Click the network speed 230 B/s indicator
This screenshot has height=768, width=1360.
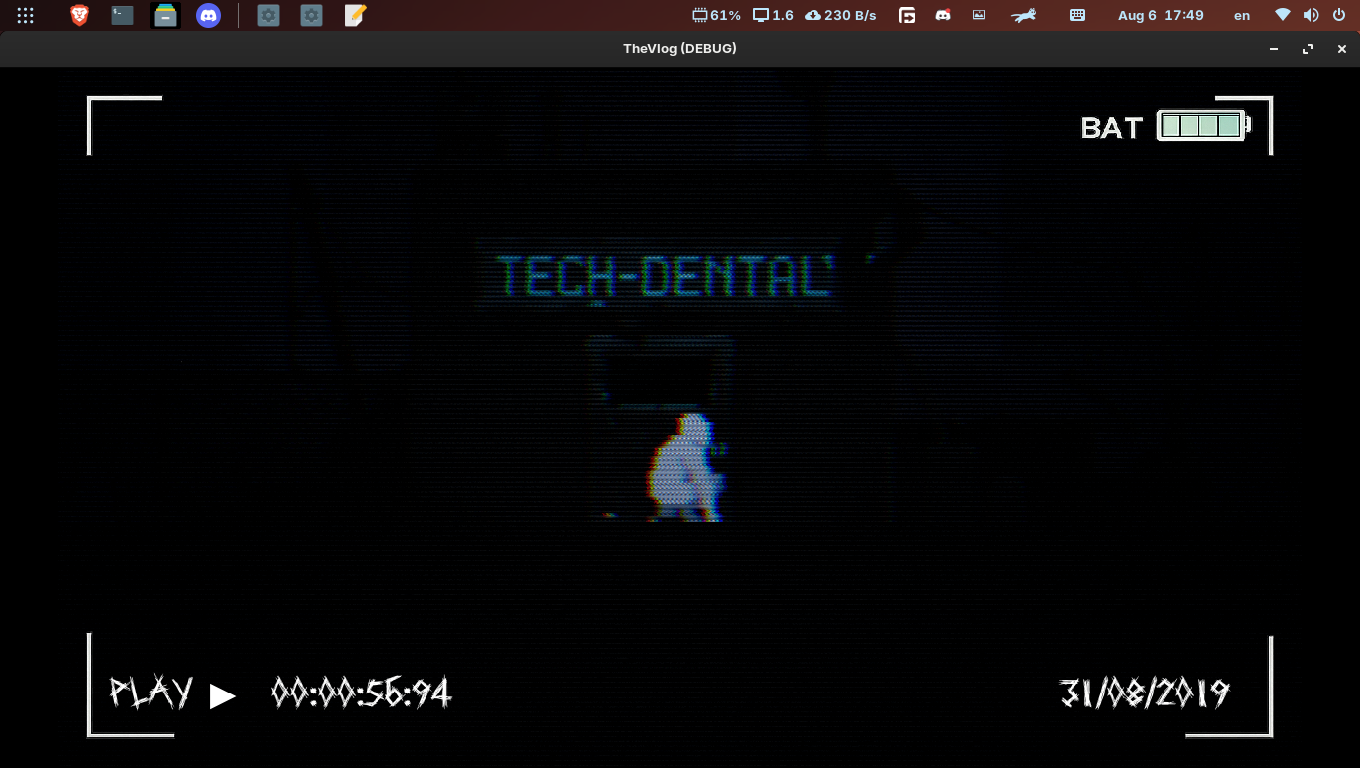841,15
